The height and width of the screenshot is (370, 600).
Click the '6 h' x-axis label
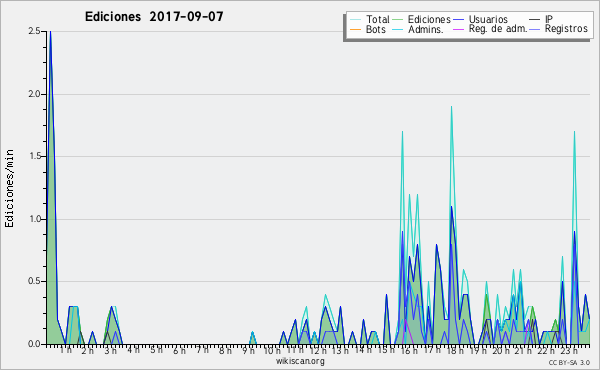[179, 351]
